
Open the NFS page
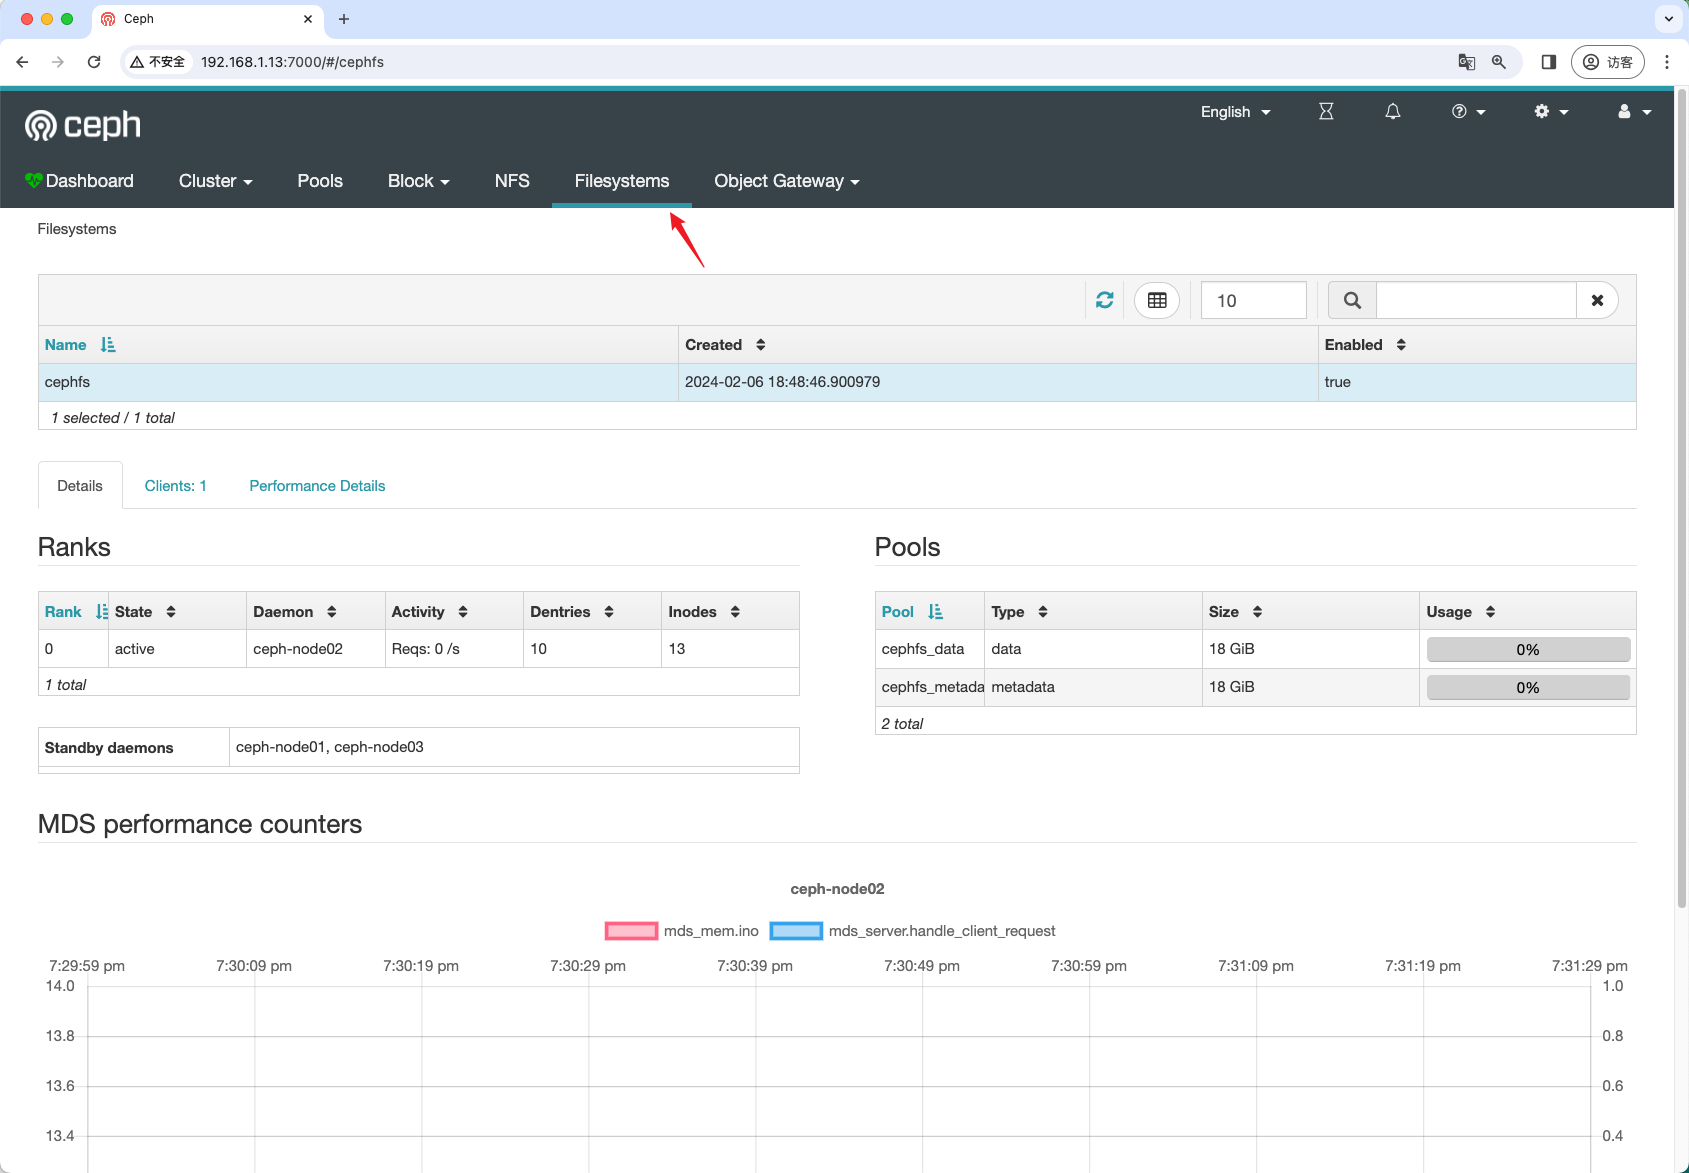[512, 181]
